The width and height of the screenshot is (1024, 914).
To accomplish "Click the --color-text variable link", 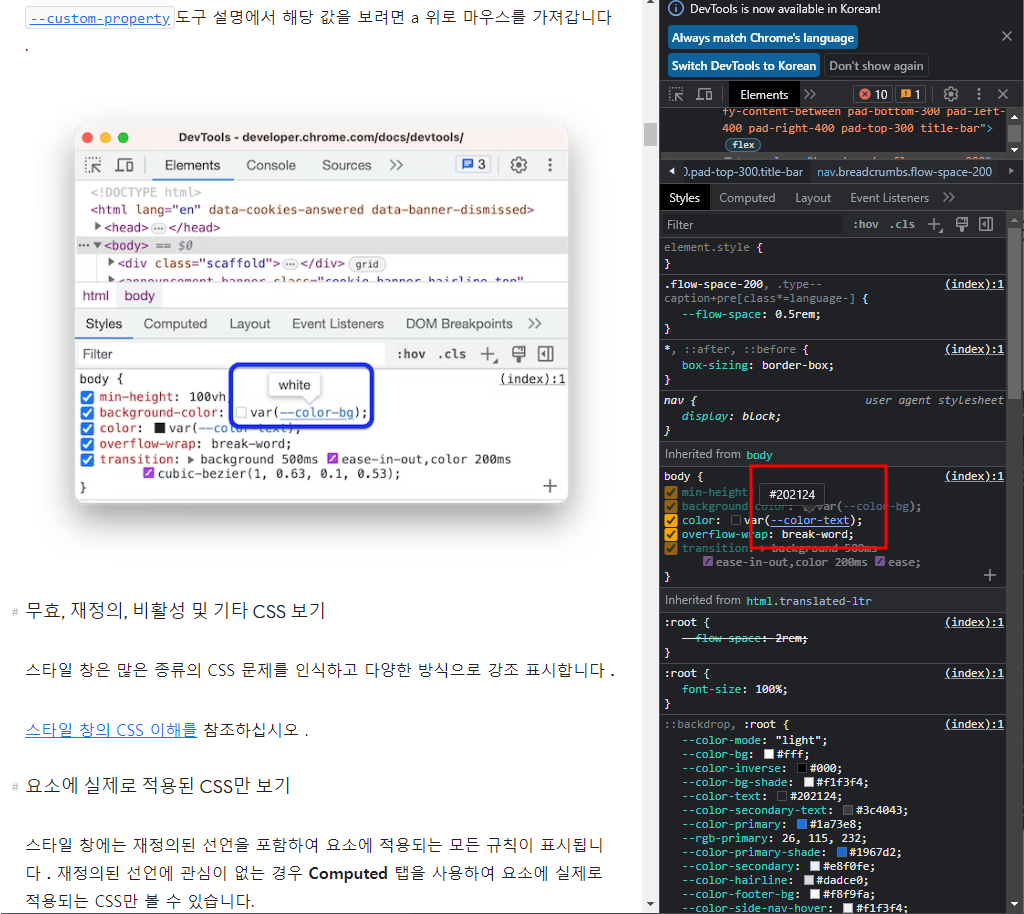I will 810,520.
